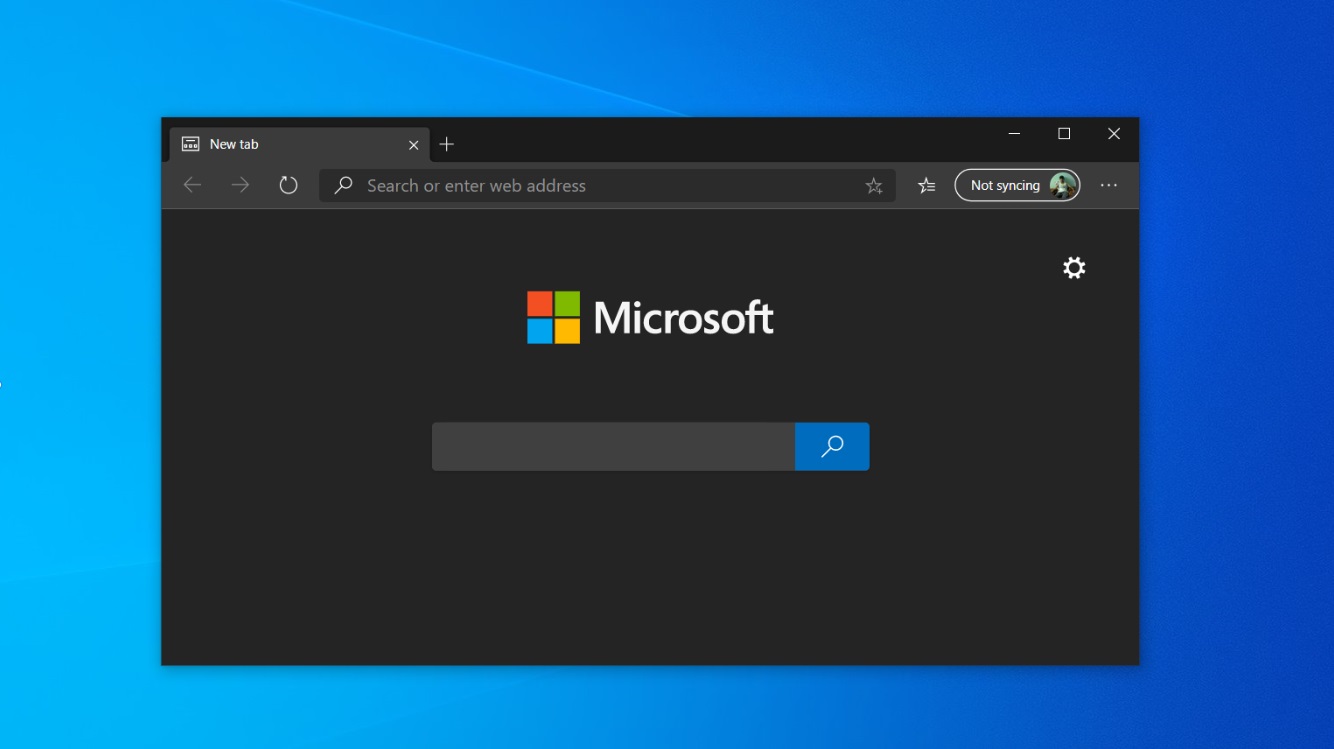Click the New tab favicon
This screenshot has width=1334, height=749.
[189, 144]
